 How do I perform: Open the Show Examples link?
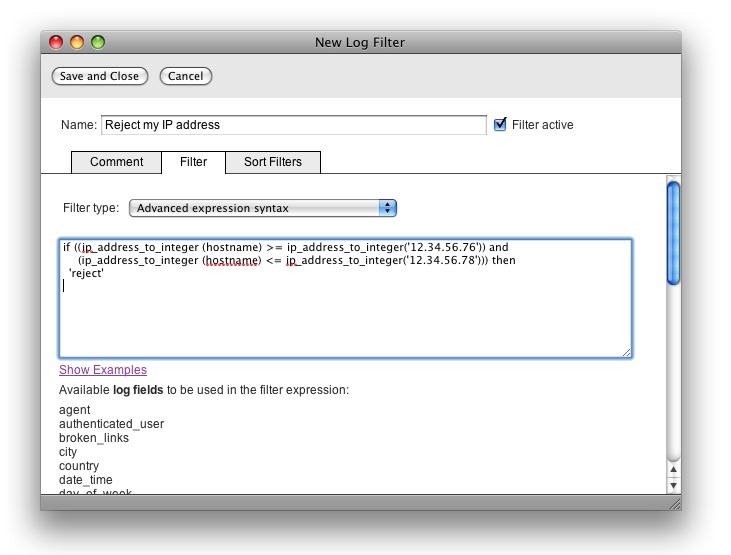coord(103,370)
